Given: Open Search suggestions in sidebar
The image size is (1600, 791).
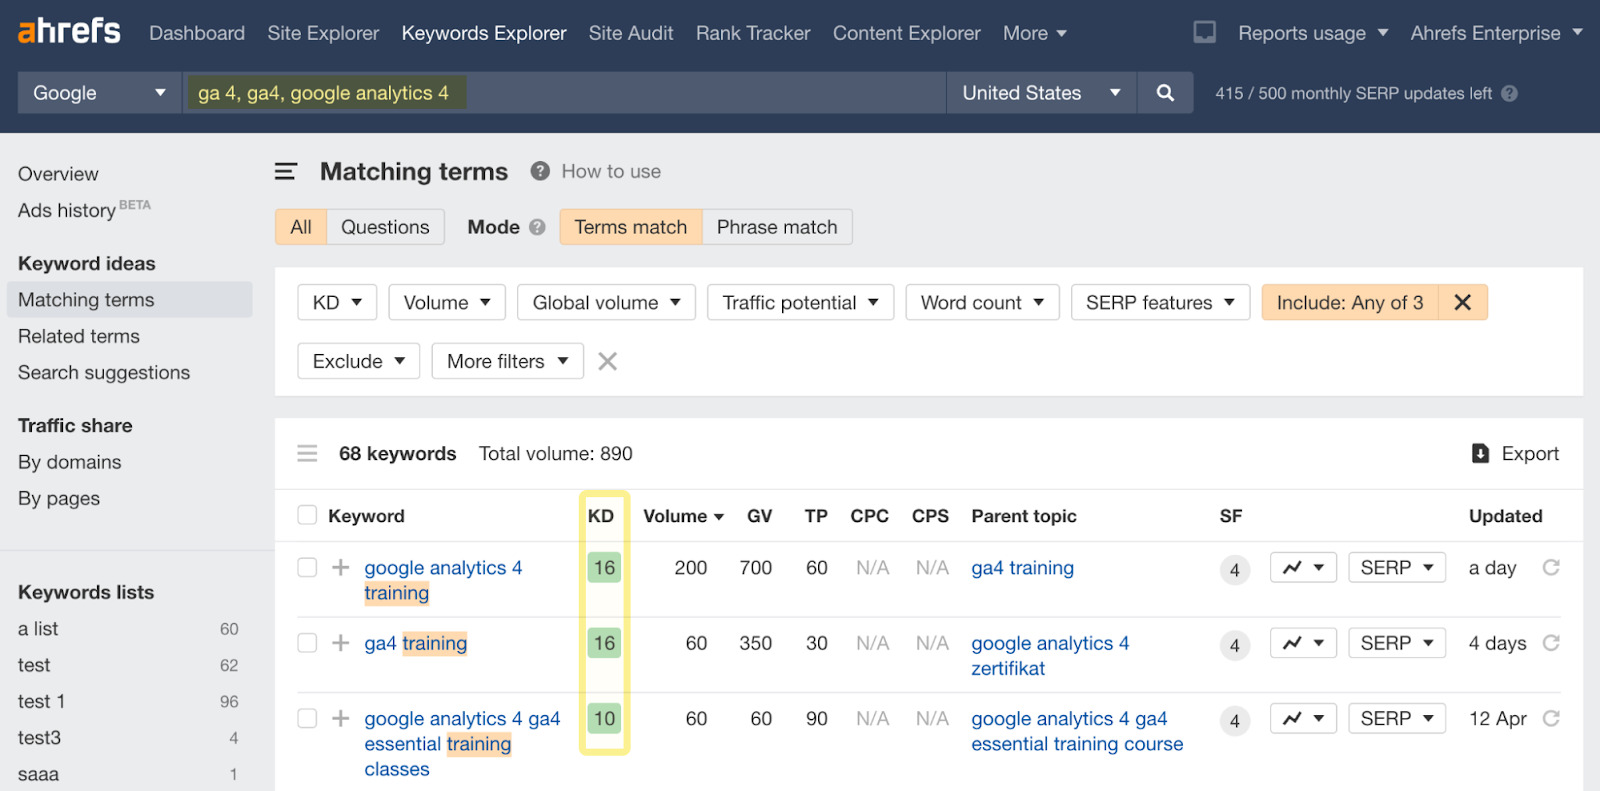Looking at the screenshot, I should pos(104,372).
